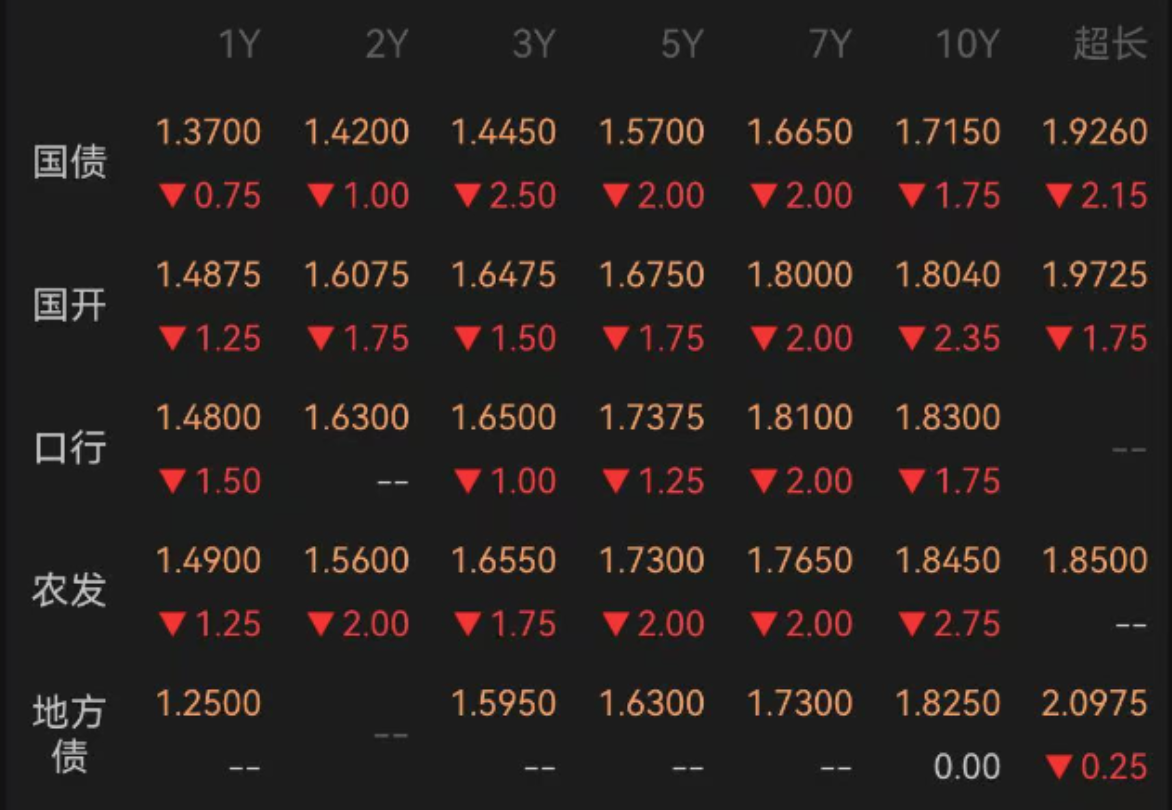Click the 口行 5Y yield 1.7375

pyautogui.click(x=652, y=417)
